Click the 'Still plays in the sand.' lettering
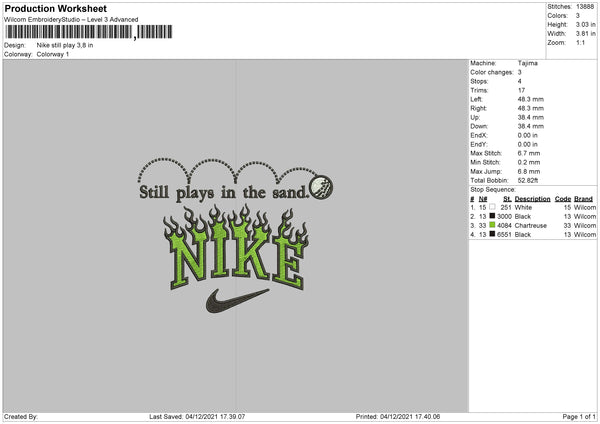Viewport: 600px width, 424px height. pos(224,192)
